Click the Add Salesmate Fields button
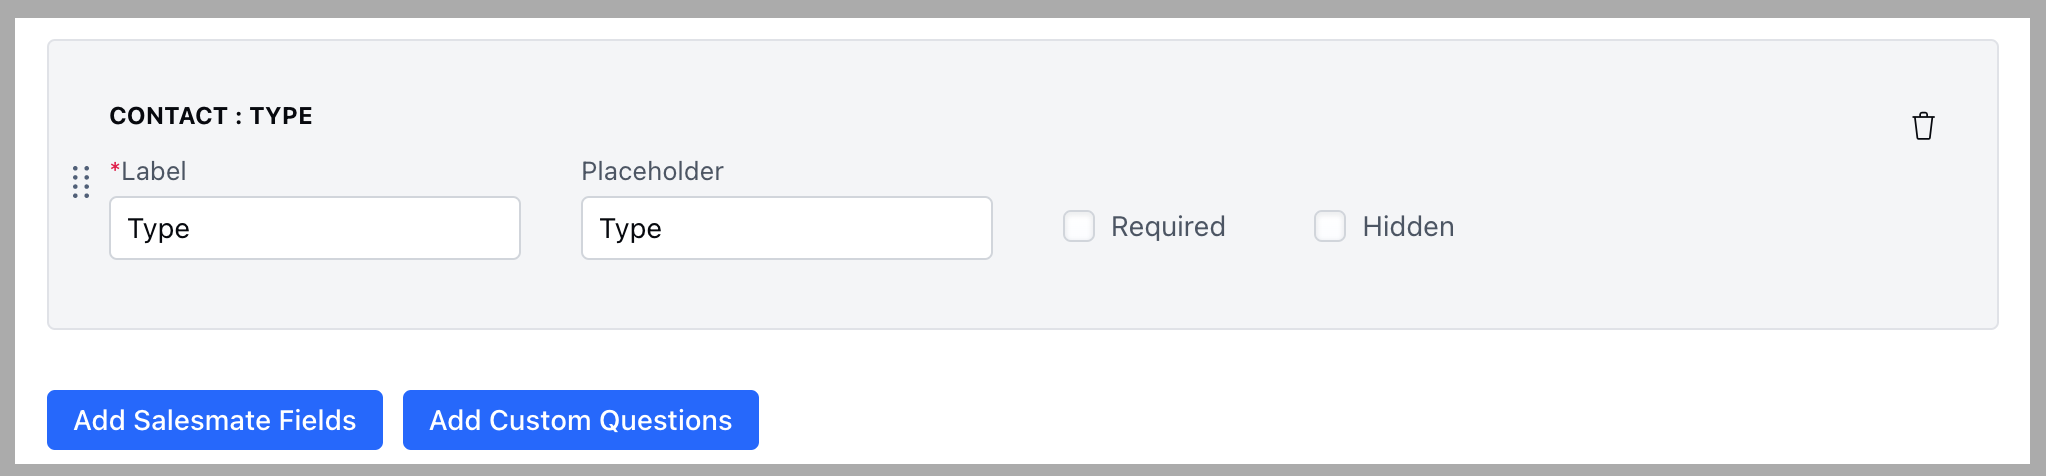Image resolution: width=2046 pixels, height=476 pixels. pyautogui.click(x=215, y=420)
